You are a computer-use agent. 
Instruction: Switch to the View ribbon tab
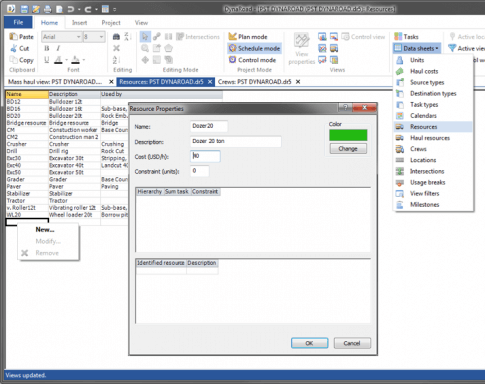pyautogui.click(x=141, y=23)
